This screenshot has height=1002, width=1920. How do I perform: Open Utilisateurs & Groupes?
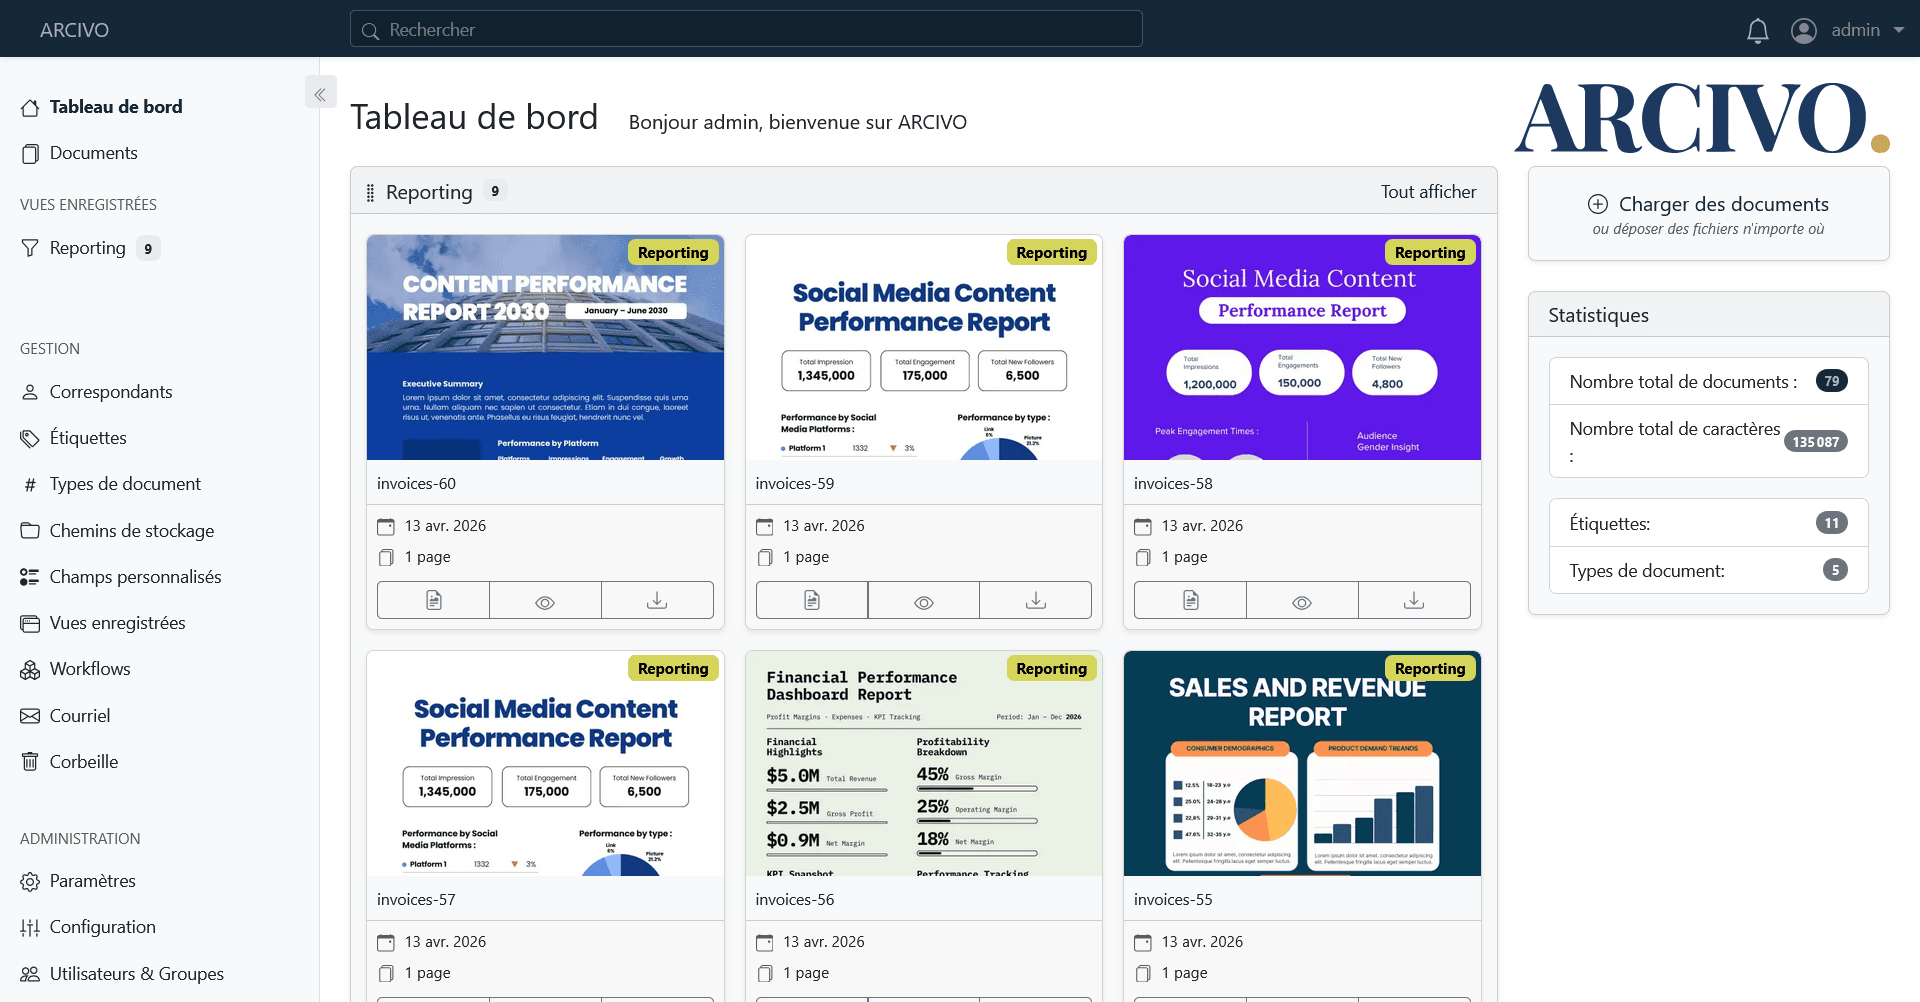coord(122,974)
